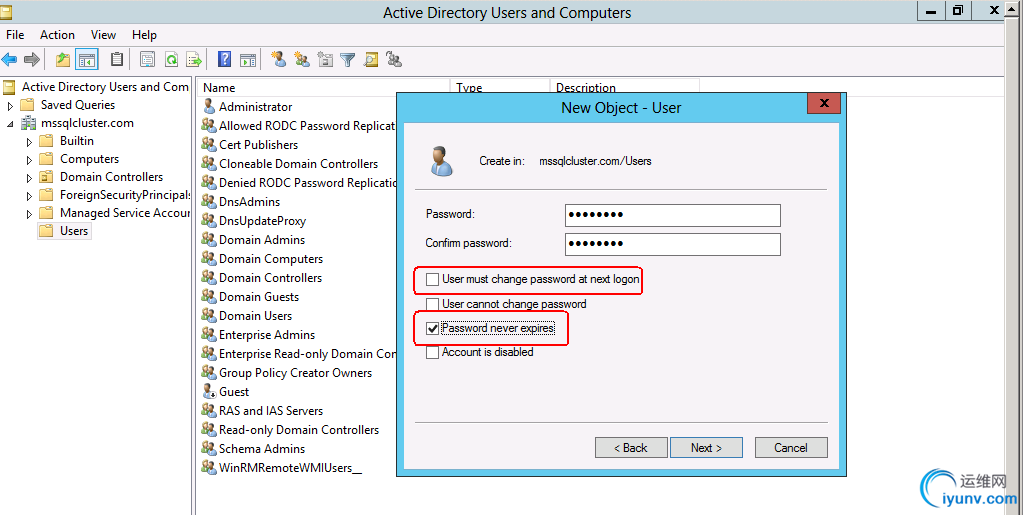Click the Export list toolbar icon

tap(194, 59)
